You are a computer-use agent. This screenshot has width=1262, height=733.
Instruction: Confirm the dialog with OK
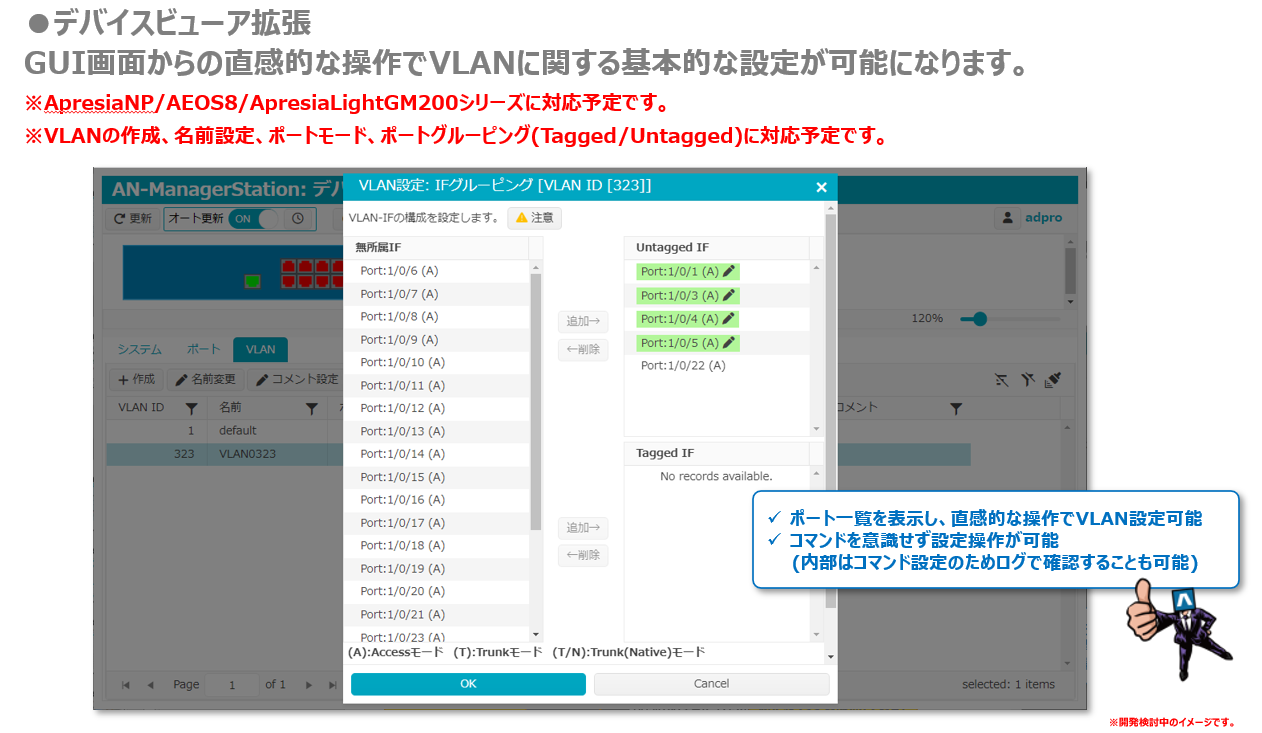[468, 684]
